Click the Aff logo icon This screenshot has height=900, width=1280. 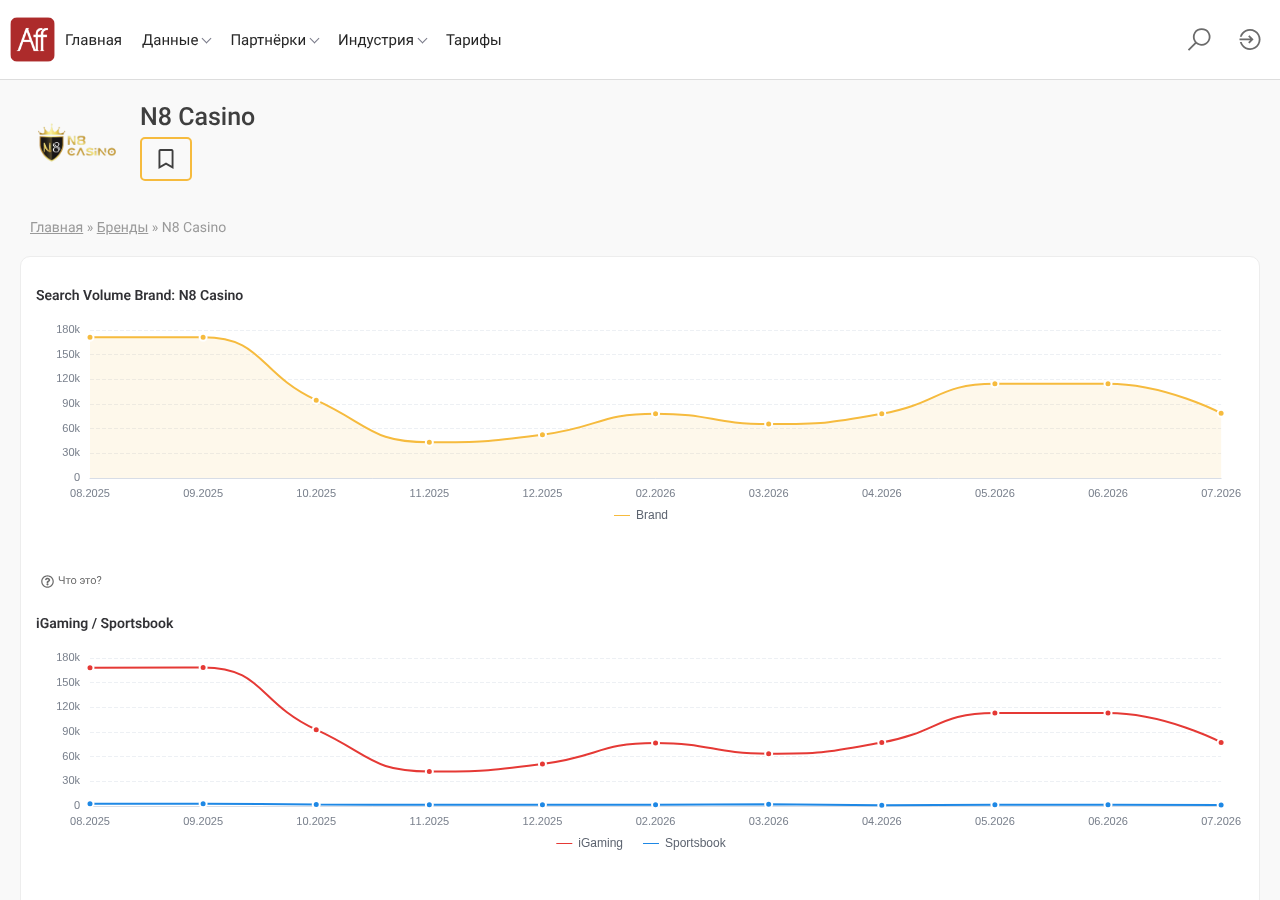point(32,40)
